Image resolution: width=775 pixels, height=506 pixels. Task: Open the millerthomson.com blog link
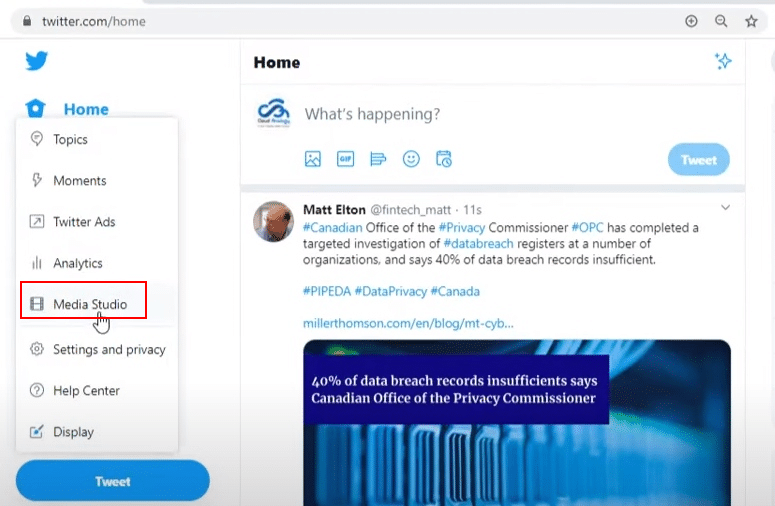click(408, 323)
